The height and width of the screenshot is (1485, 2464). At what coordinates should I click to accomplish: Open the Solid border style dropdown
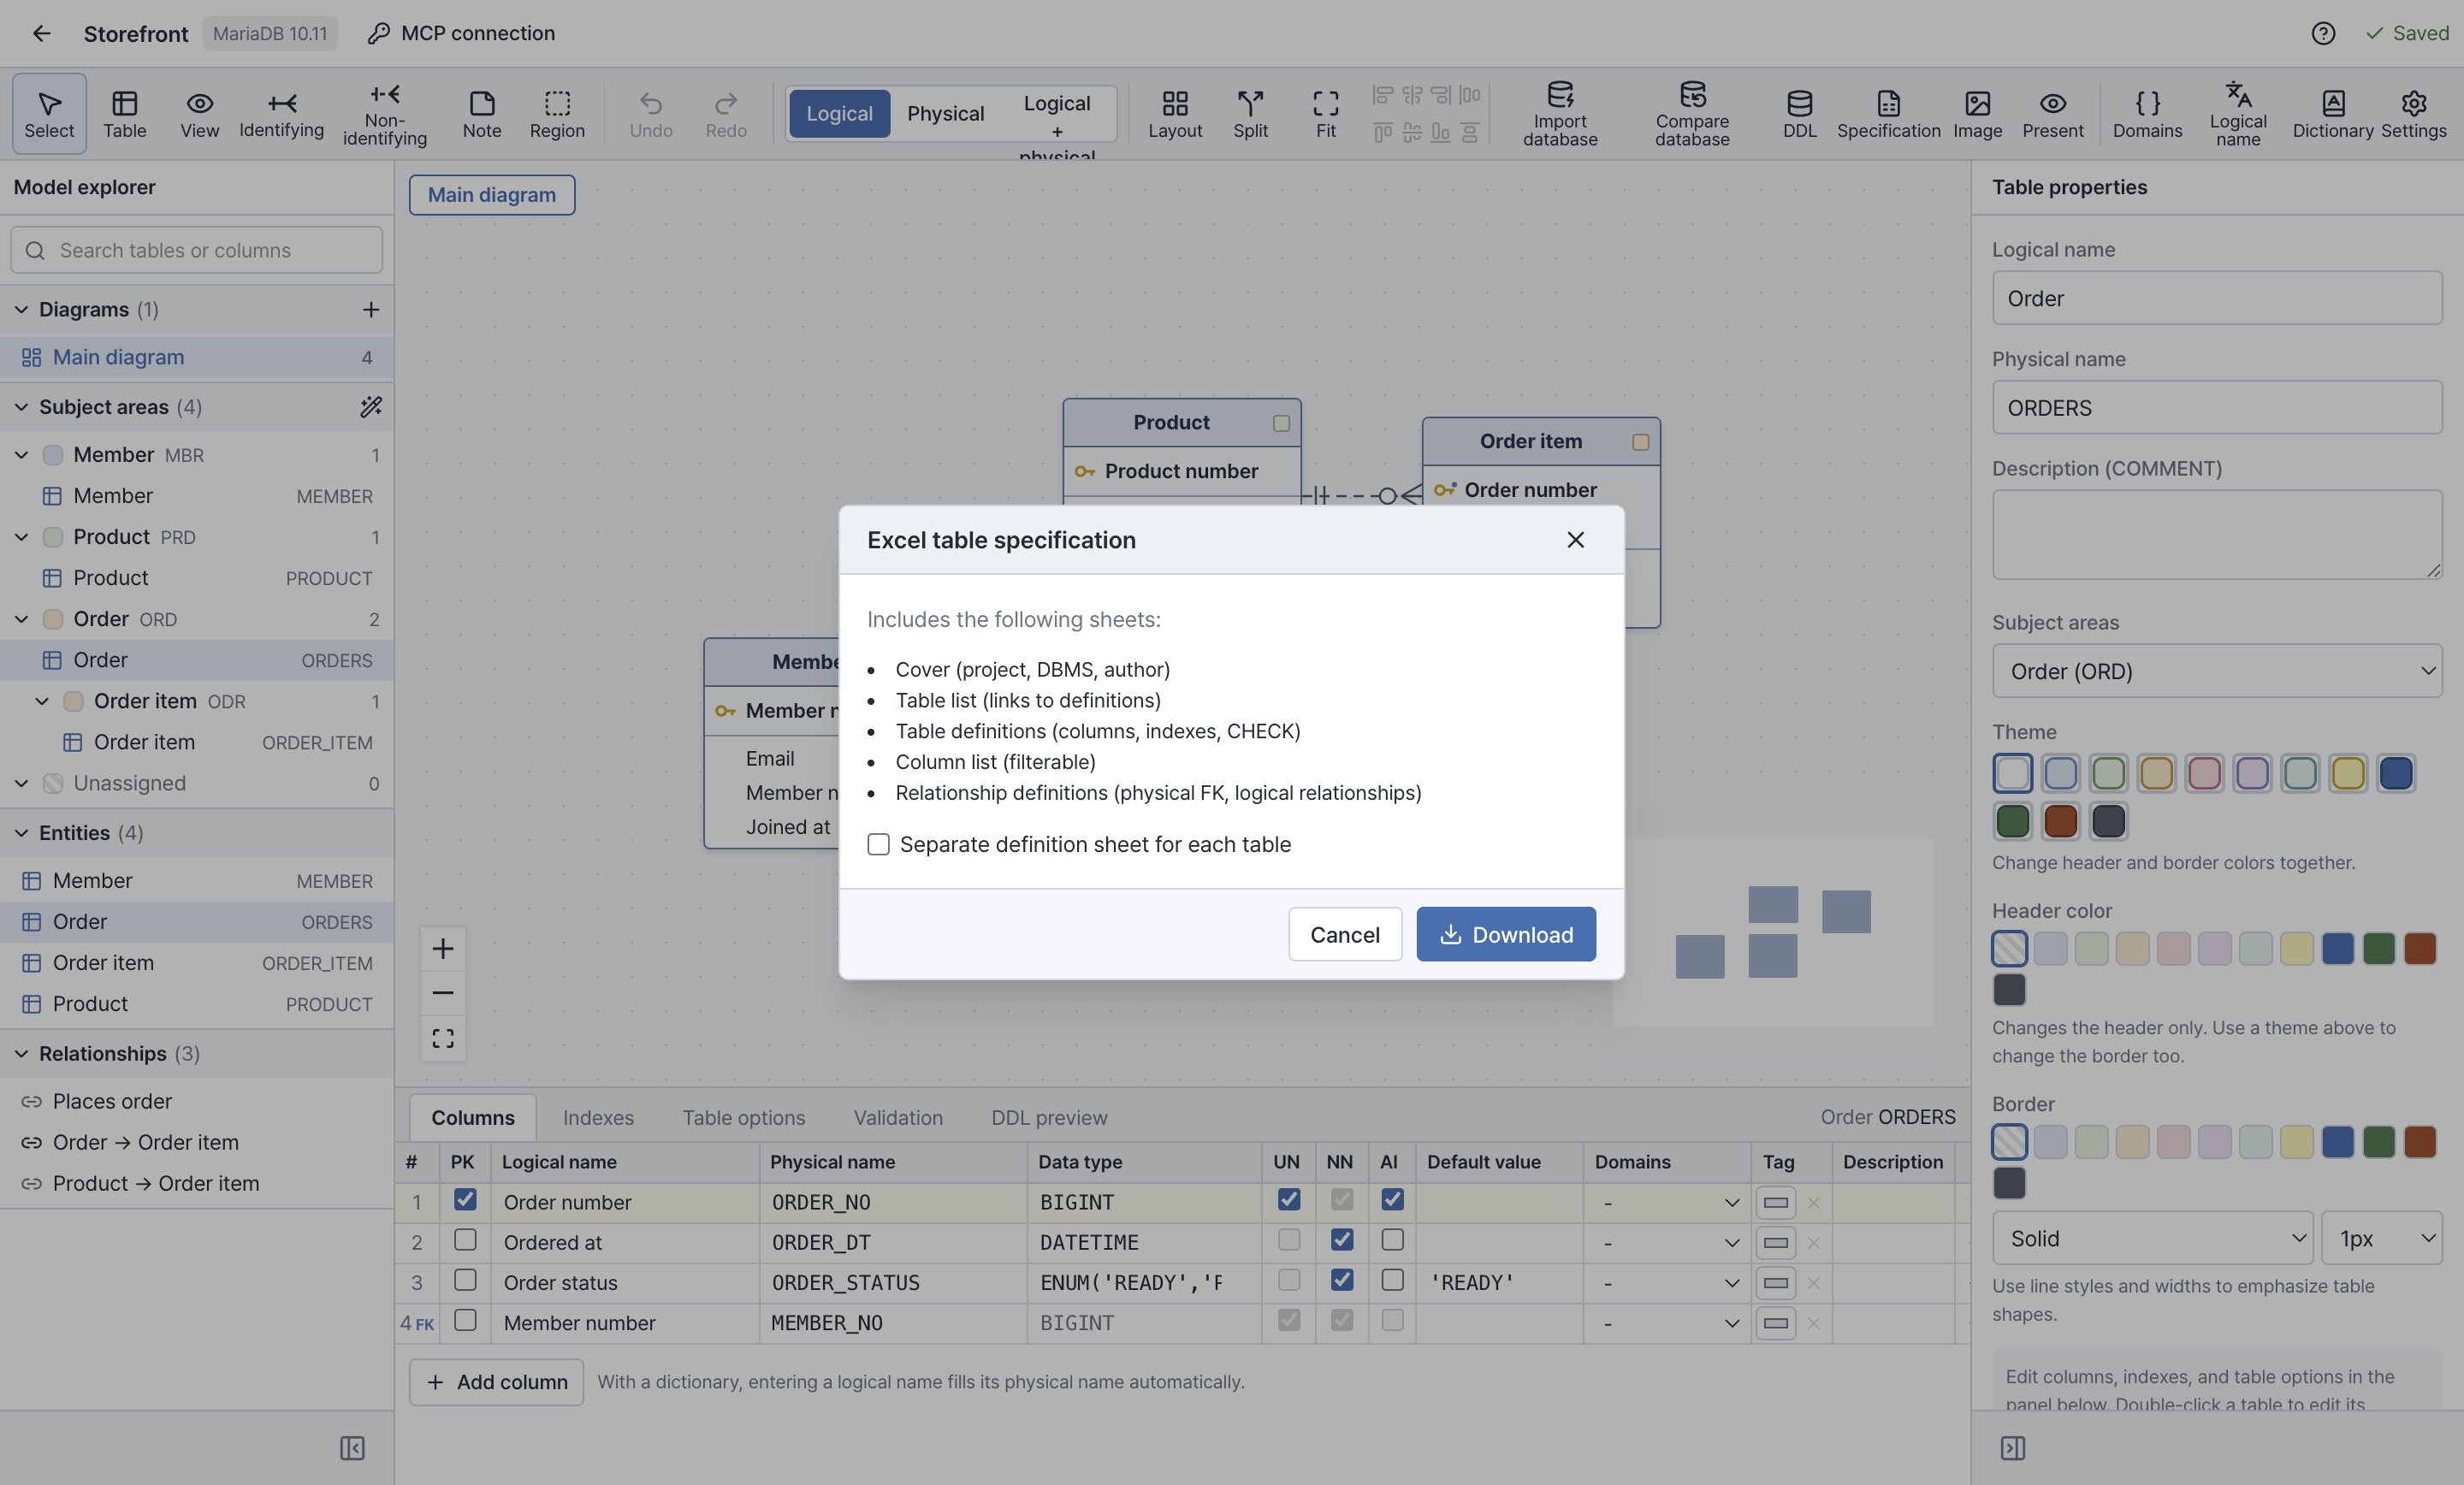coord(2153,1238)
